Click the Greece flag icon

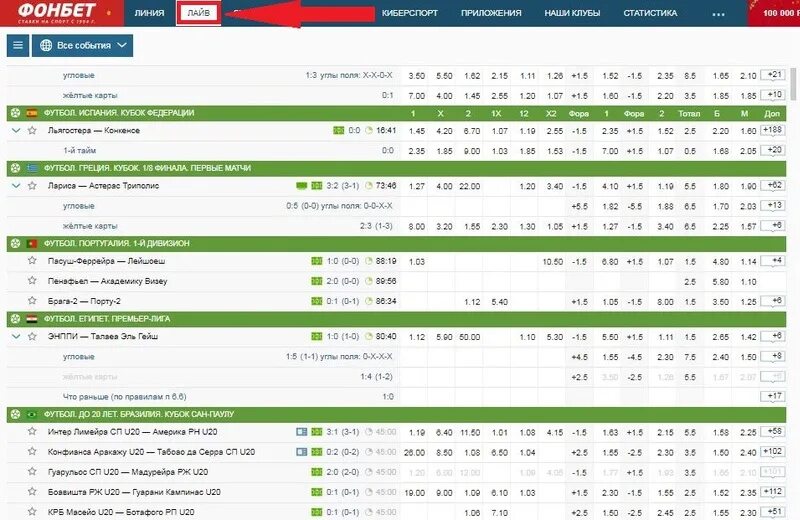32,168
